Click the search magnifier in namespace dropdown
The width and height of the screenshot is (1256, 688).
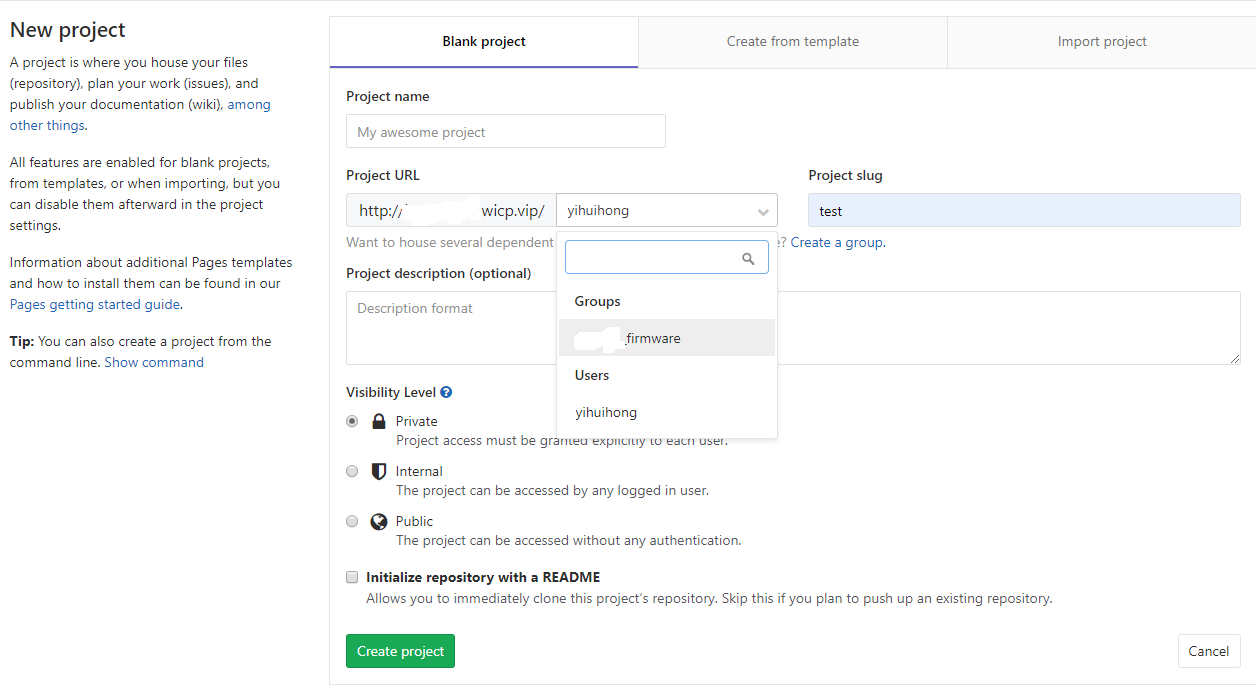(x=749, y=257)
